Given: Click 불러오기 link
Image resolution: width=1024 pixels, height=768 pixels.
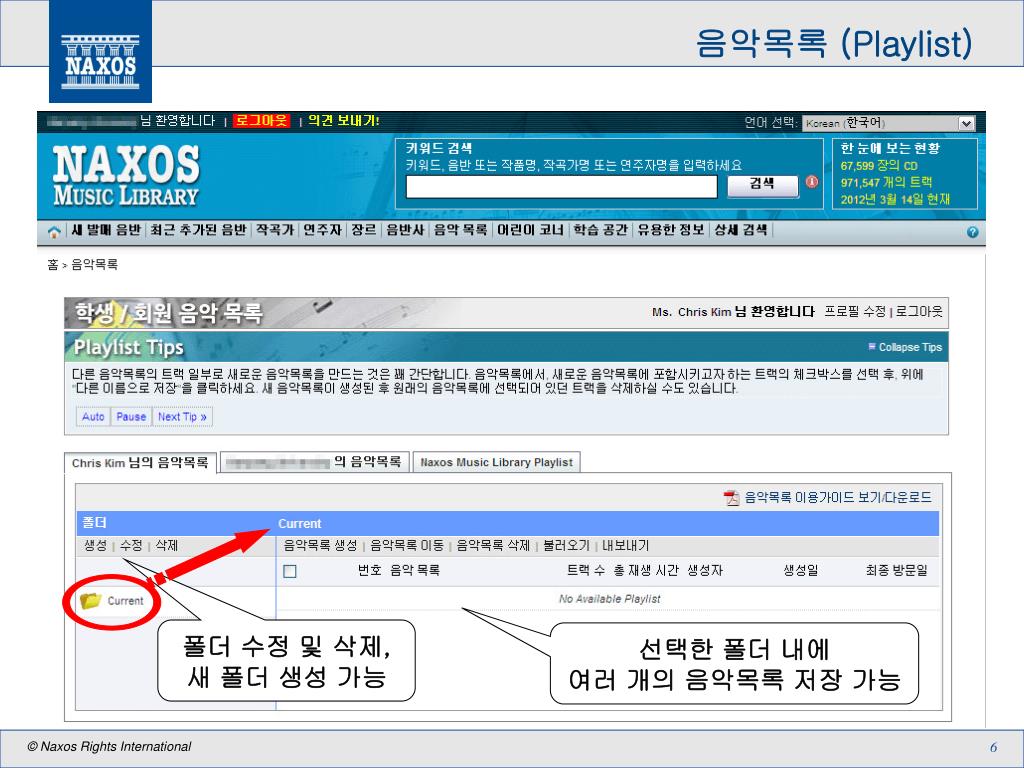Looking at the screenshot, I should coord(566,545).
